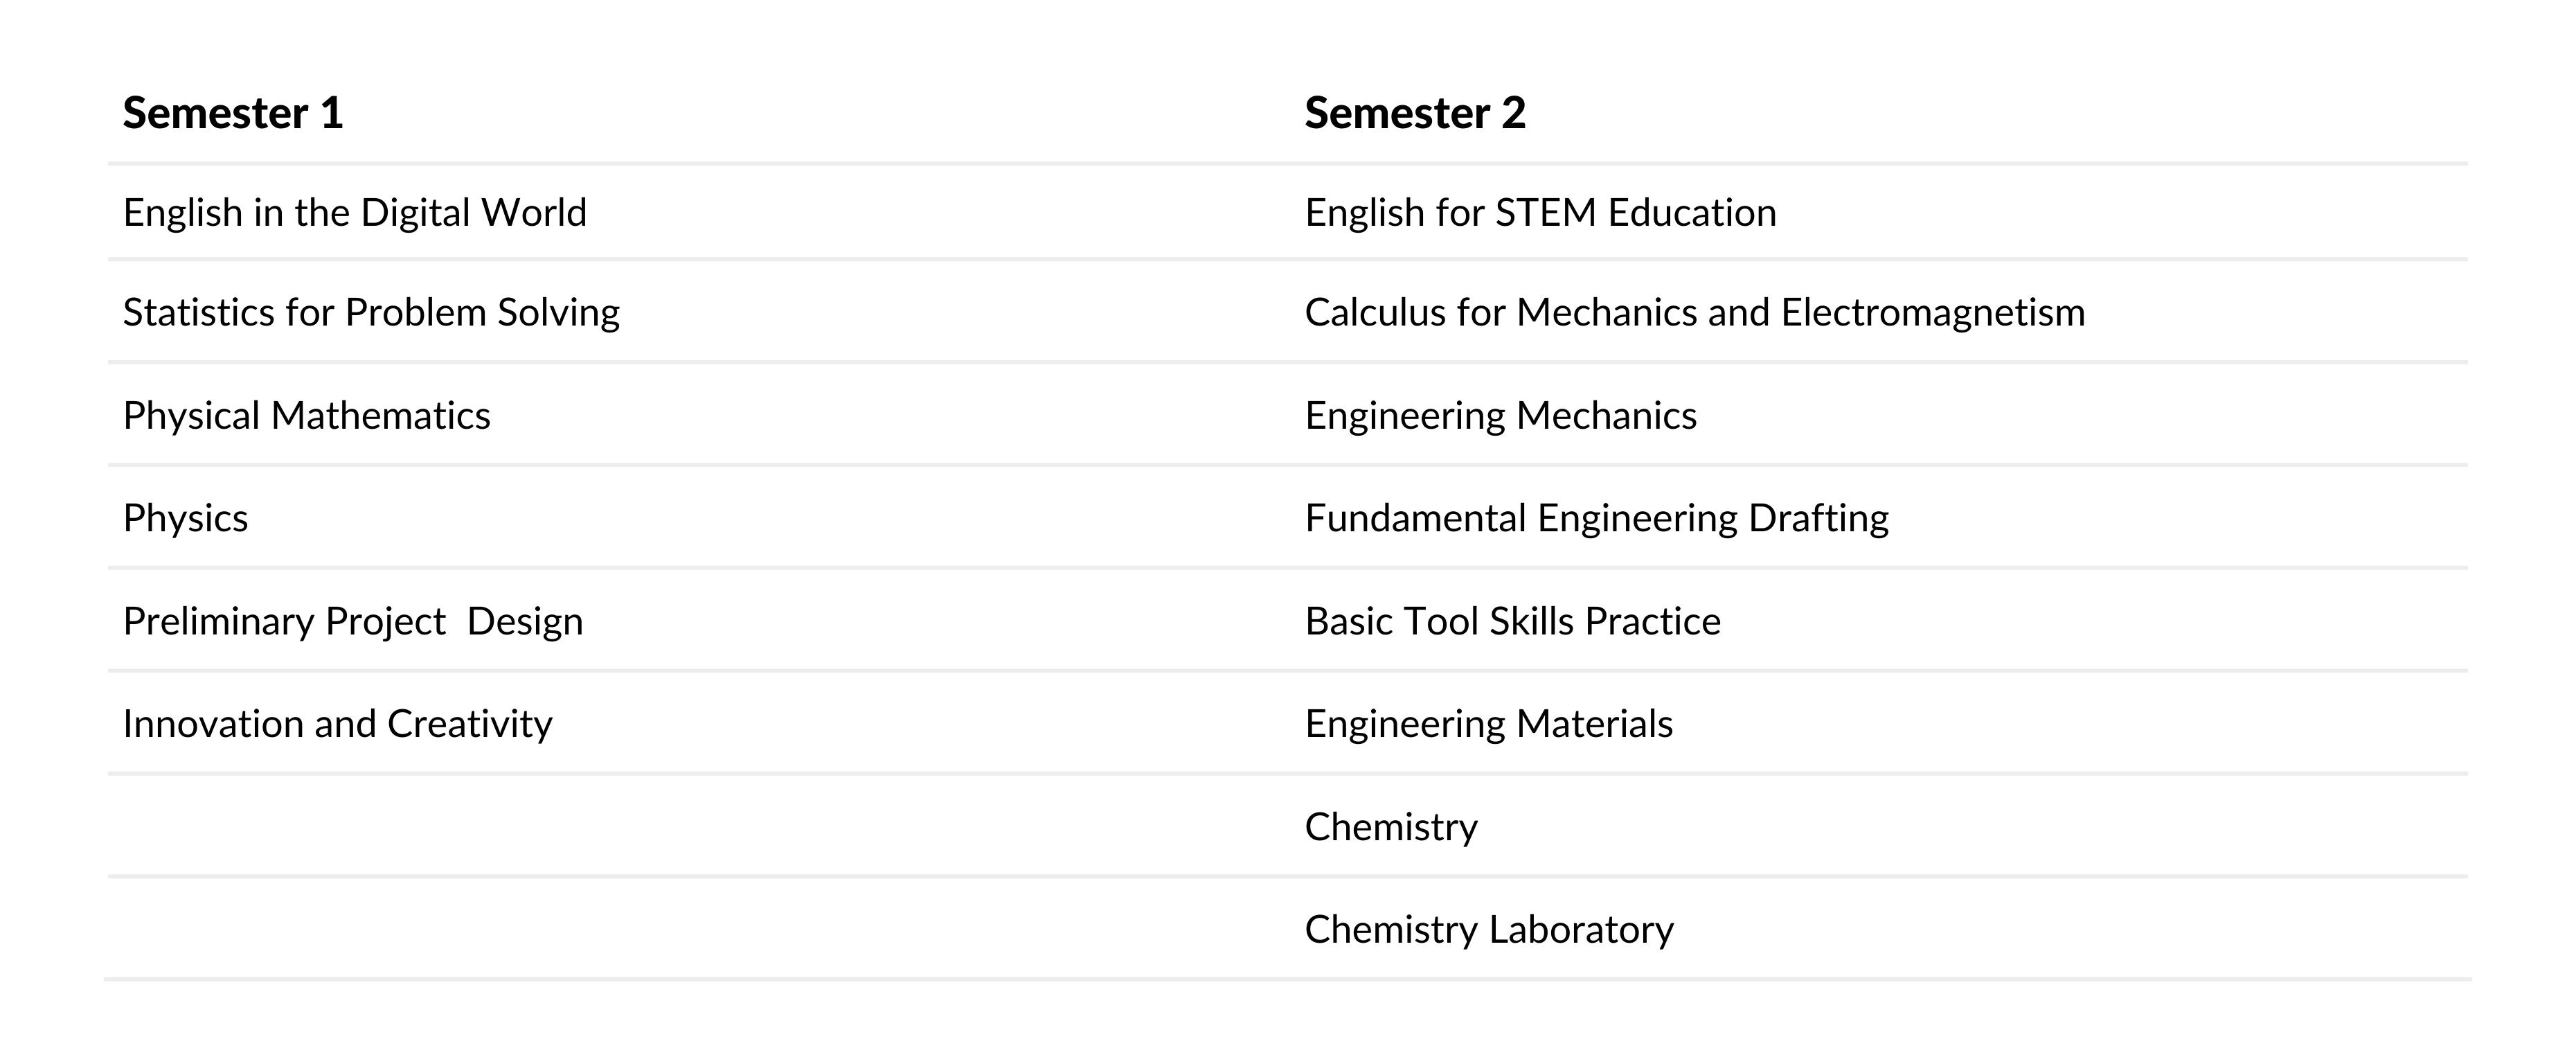Open Preliminary Project Design course

coord(353,622)
